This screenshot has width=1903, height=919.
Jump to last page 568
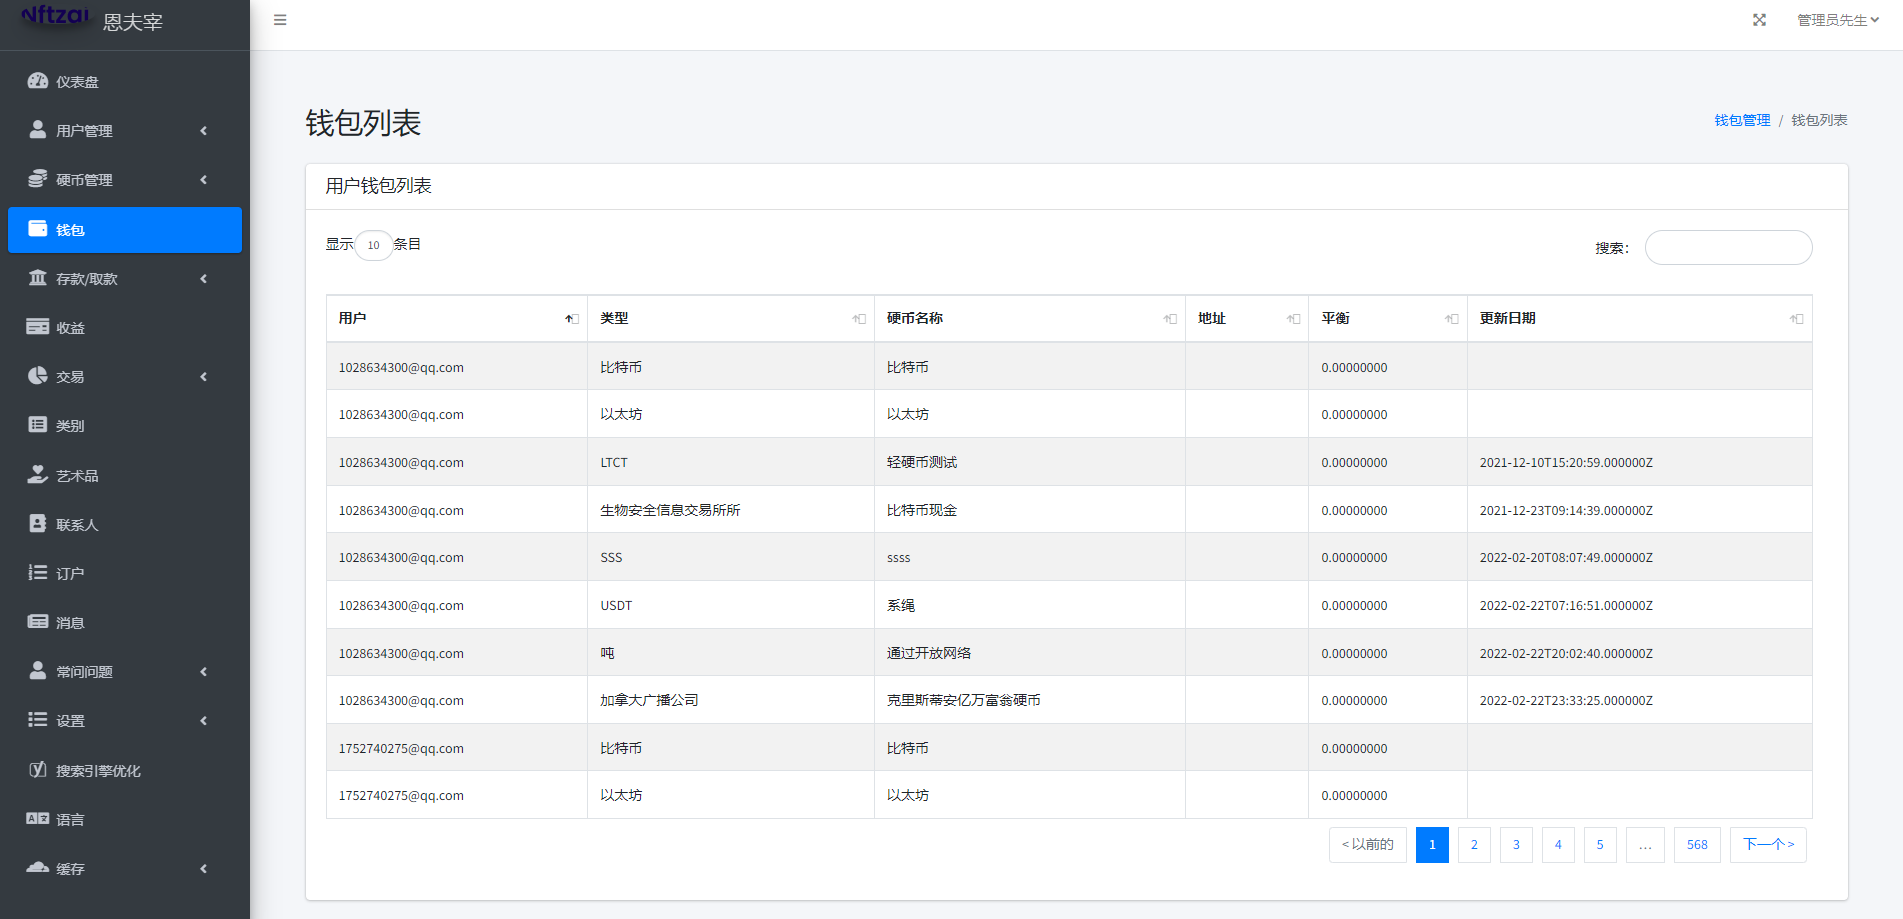tap(1697, 845)
